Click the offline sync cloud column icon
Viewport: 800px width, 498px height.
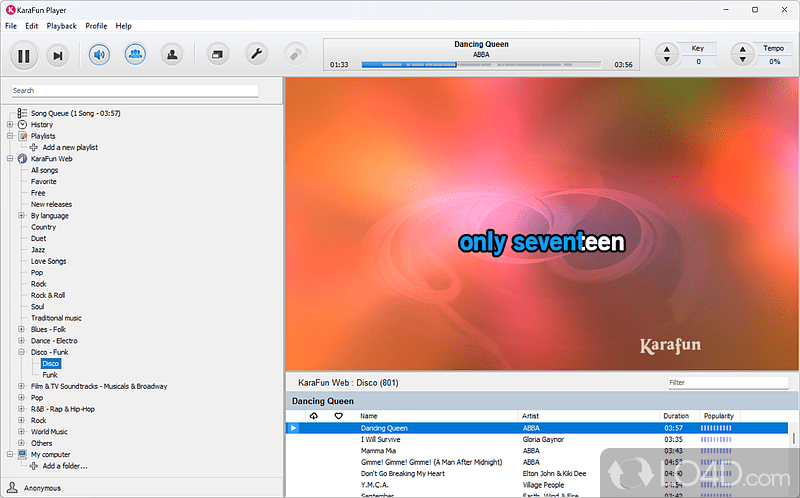click(x=314, y=416)
